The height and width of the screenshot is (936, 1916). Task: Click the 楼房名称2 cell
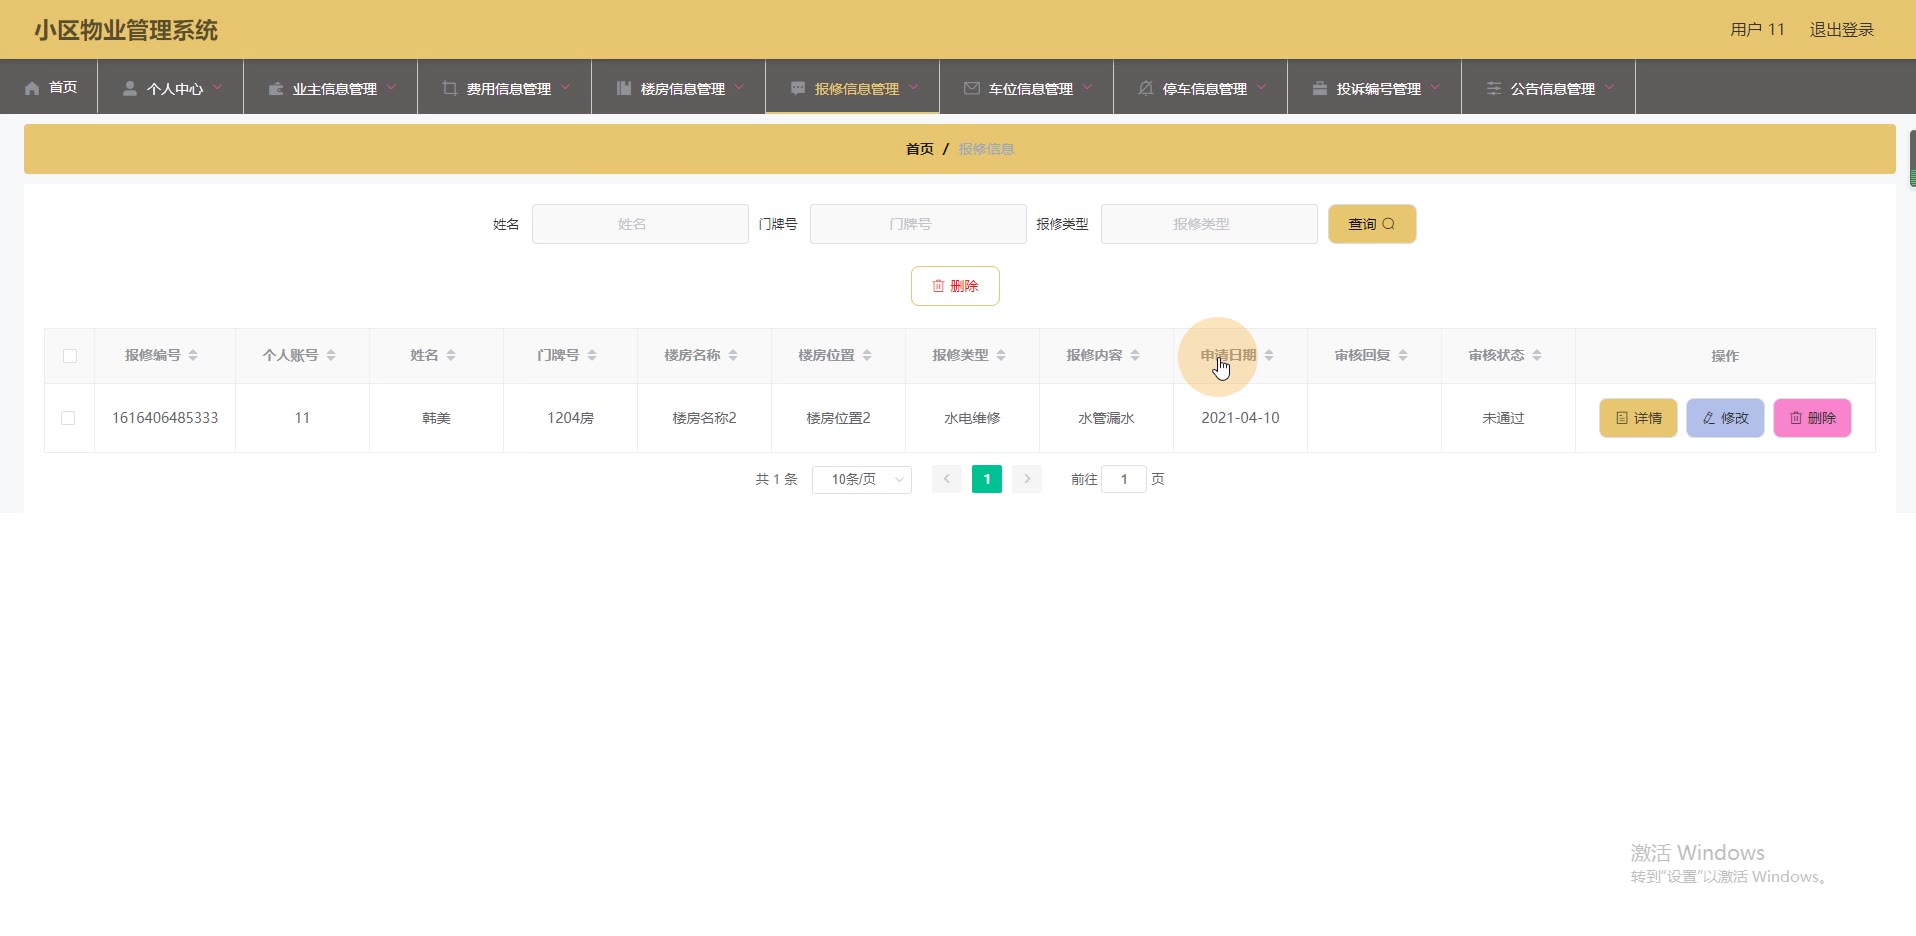click(x=704, y=418)
